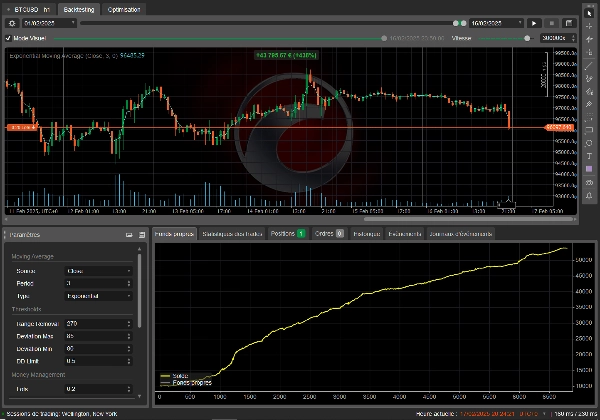Select the trend line drawing tool
Viewport: 600px width, 420px height.
point(589,66)
